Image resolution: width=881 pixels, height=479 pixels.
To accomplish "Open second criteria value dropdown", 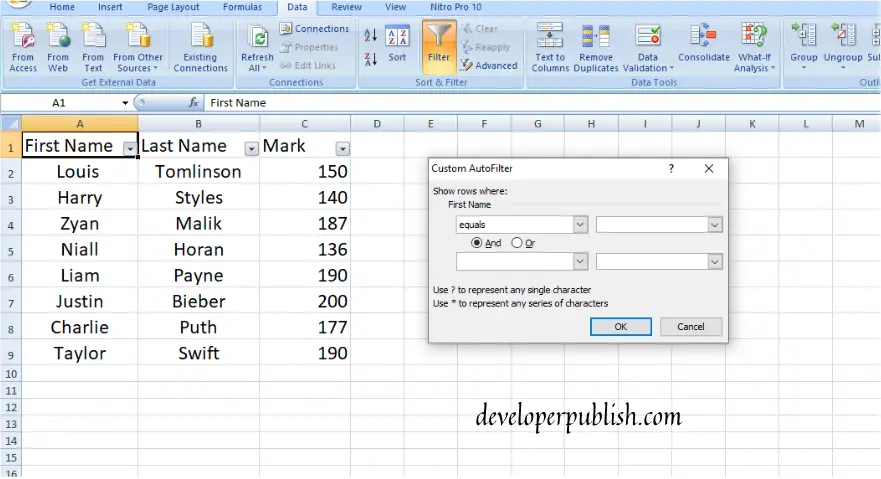I will click(x=715, y=262).
